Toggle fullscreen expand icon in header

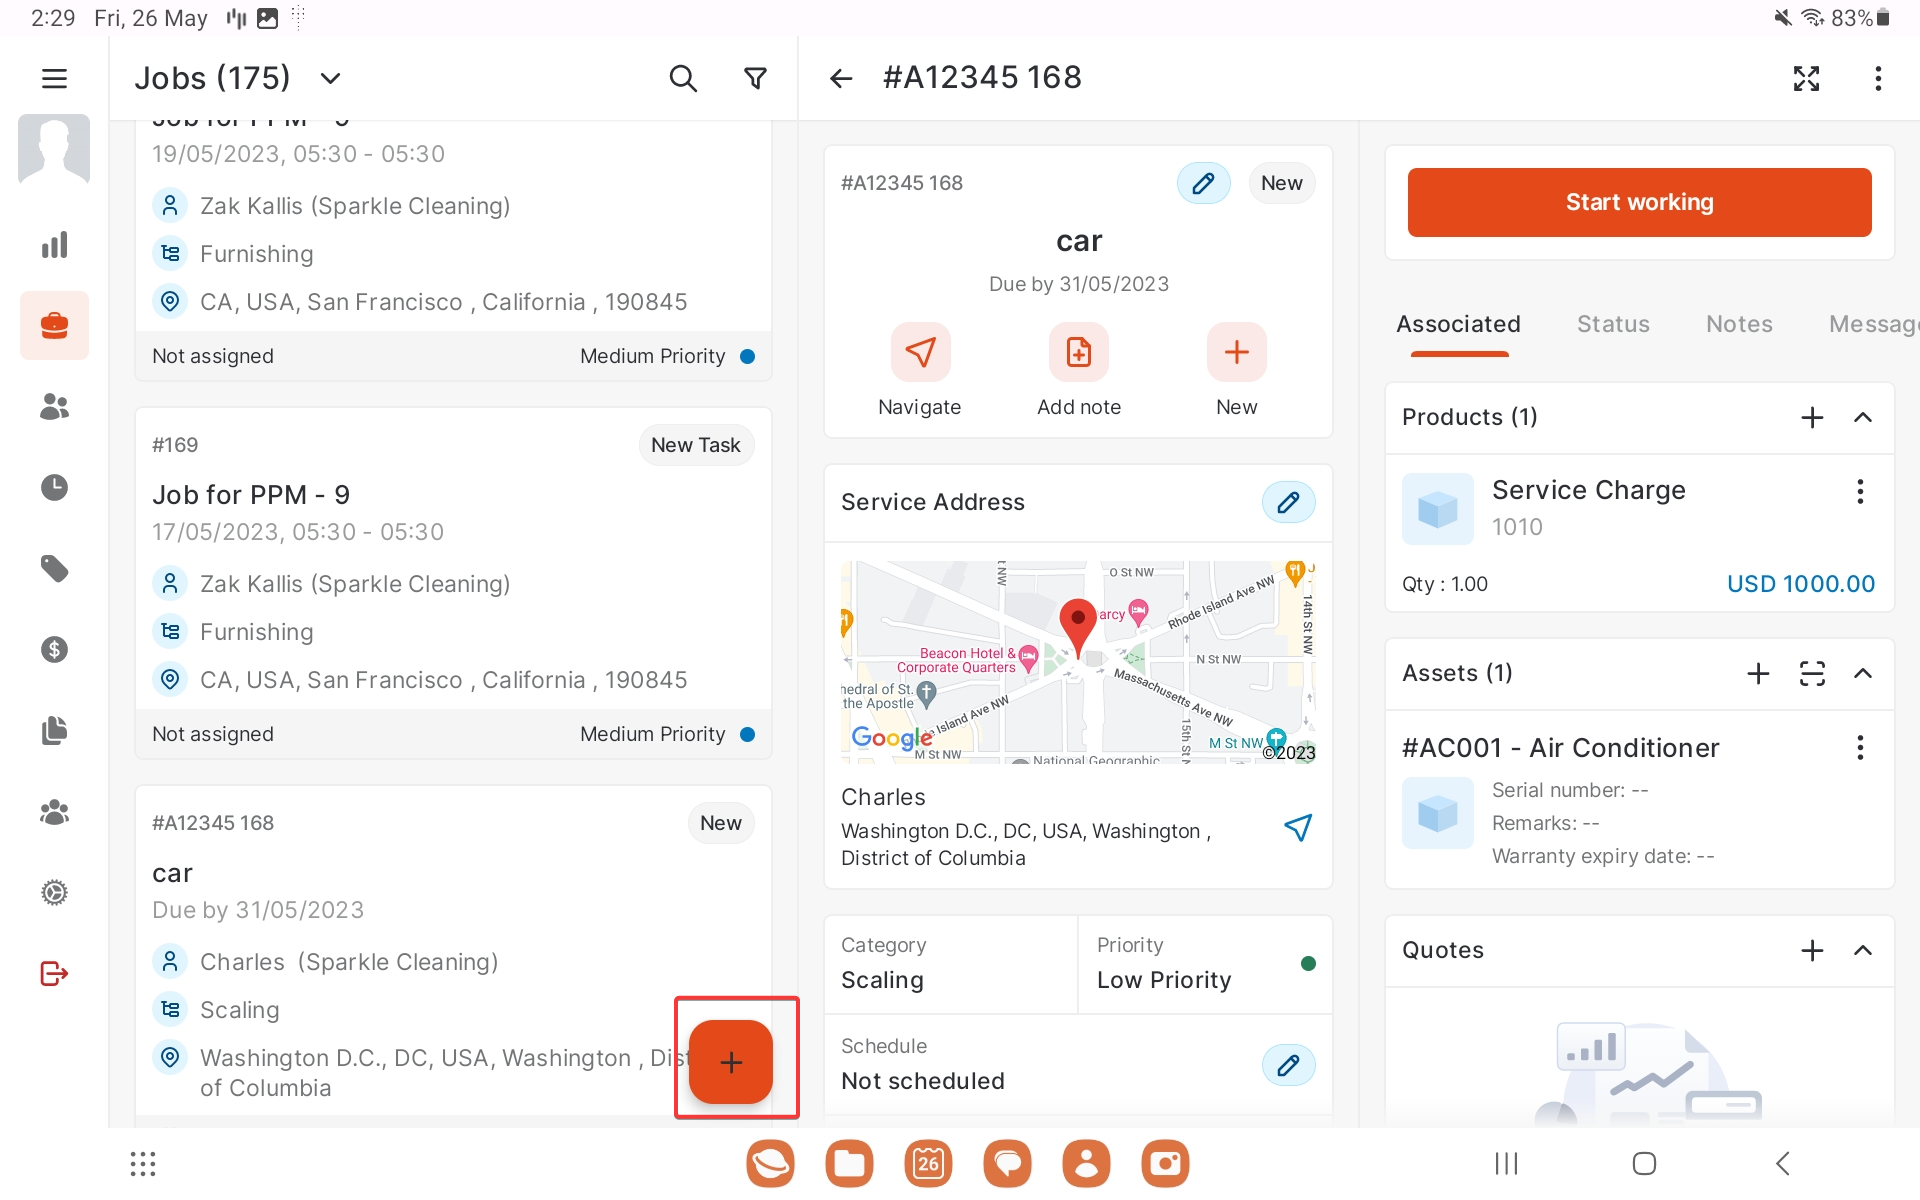click(x=1806, y=78)
